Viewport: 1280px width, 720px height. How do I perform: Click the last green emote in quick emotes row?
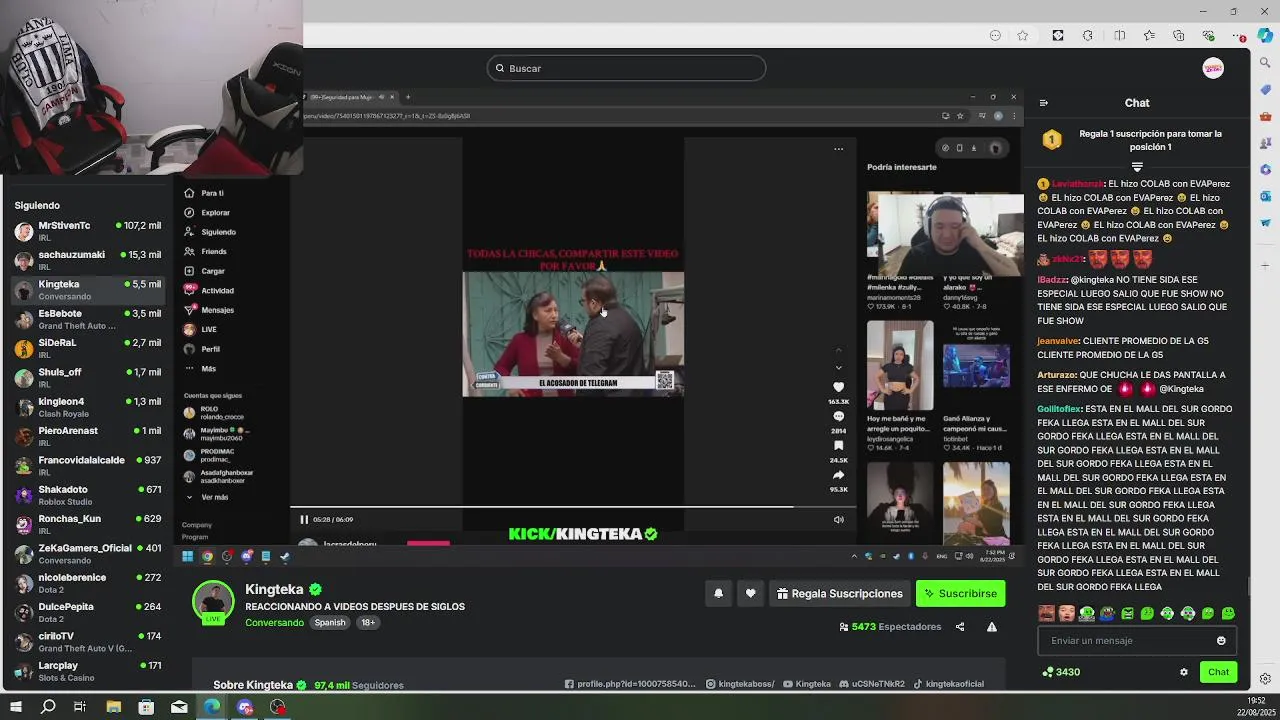1228,613
